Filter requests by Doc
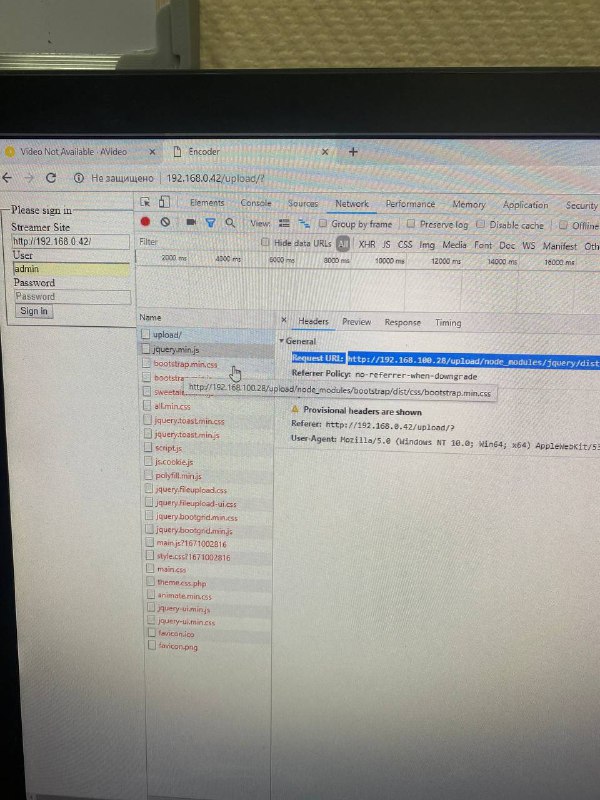600x800 pixels. coord(507,246)
